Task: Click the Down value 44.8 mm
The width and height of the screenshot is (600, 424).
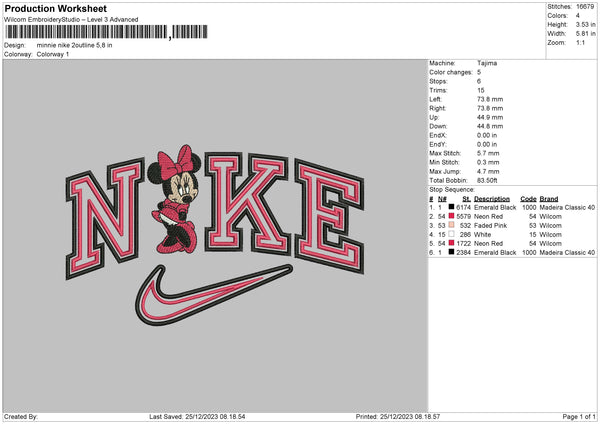Action: click(490, 126)
